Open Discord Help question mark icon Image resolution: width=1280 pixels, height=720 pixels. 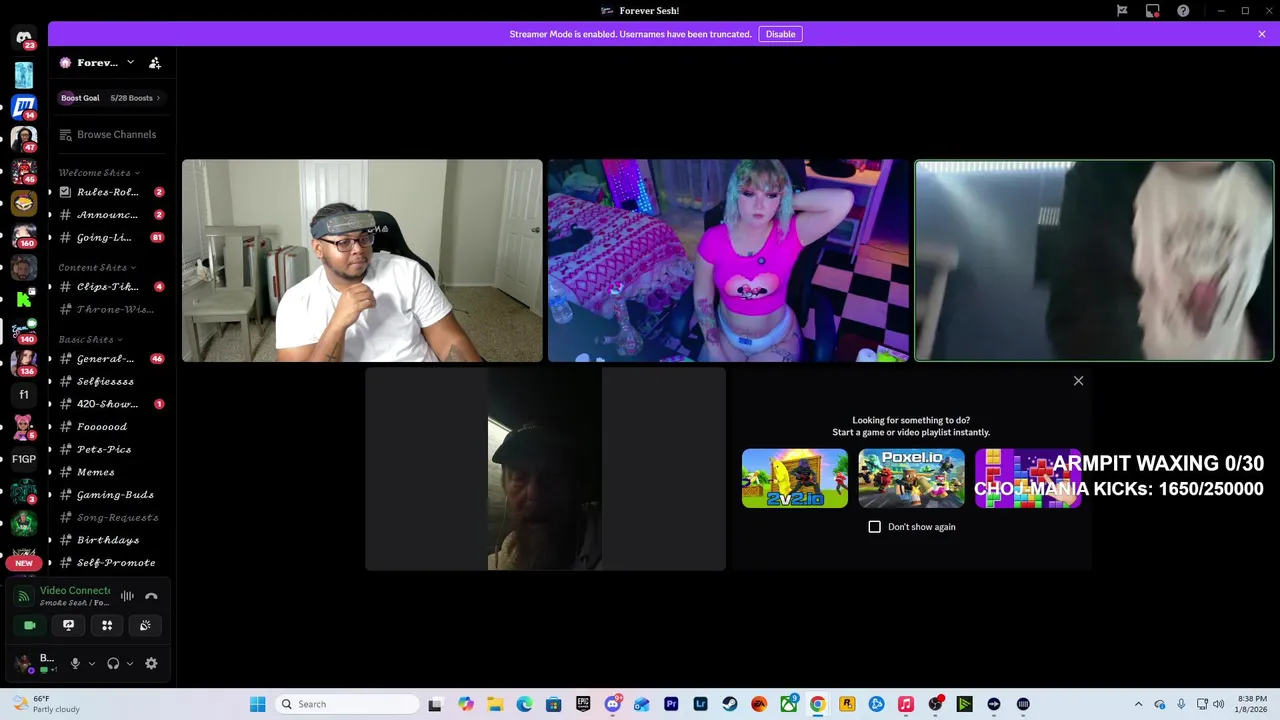(1183, 11)
